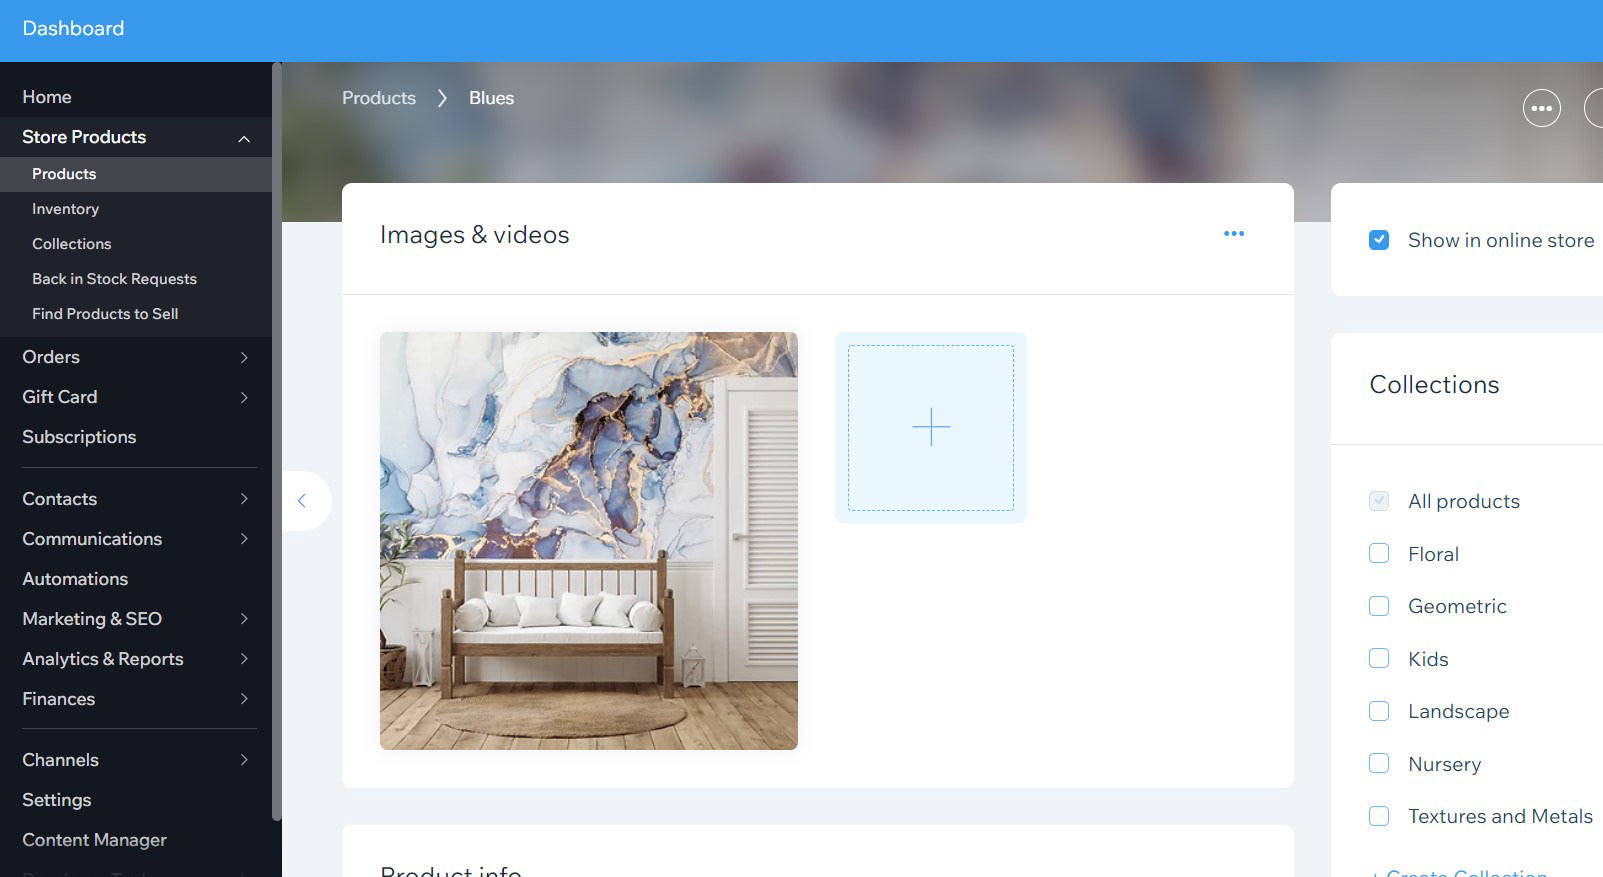Click the Collections panel heading
The image size is (1603, 877).
click(x=1434, y=385)
